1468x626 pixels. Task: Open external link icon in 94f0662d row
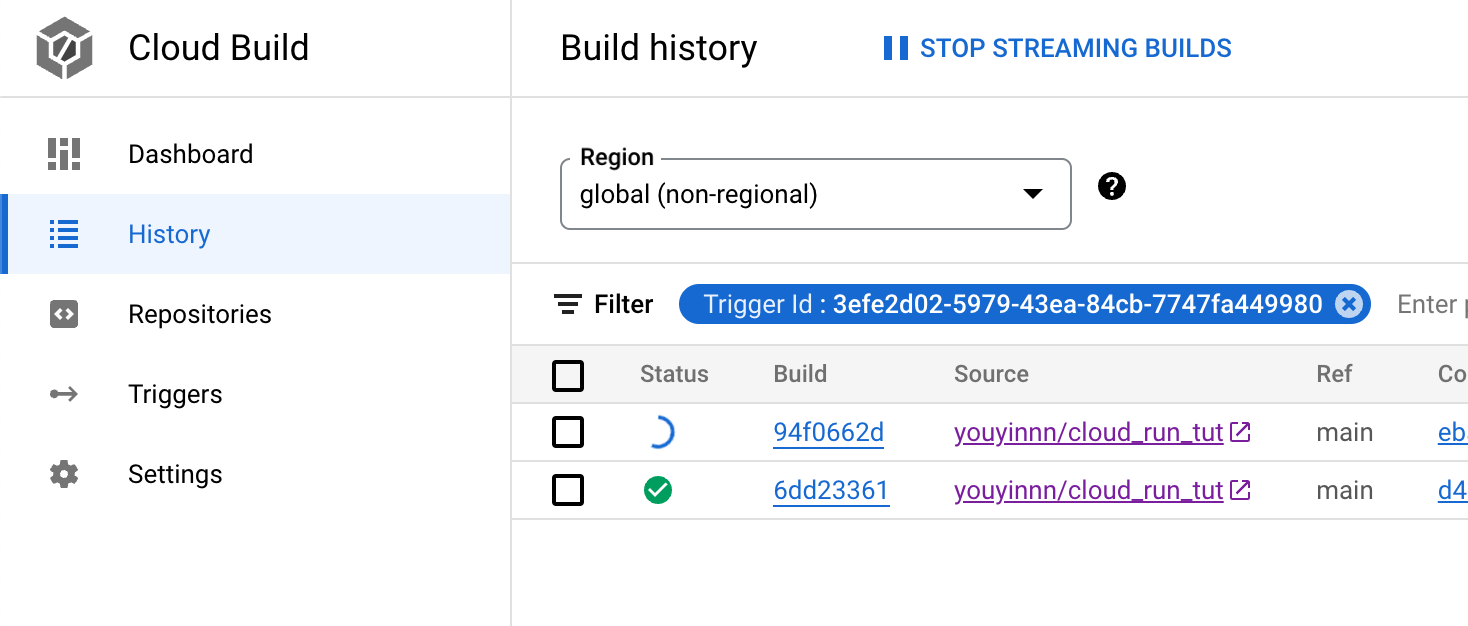point(1240,432)
